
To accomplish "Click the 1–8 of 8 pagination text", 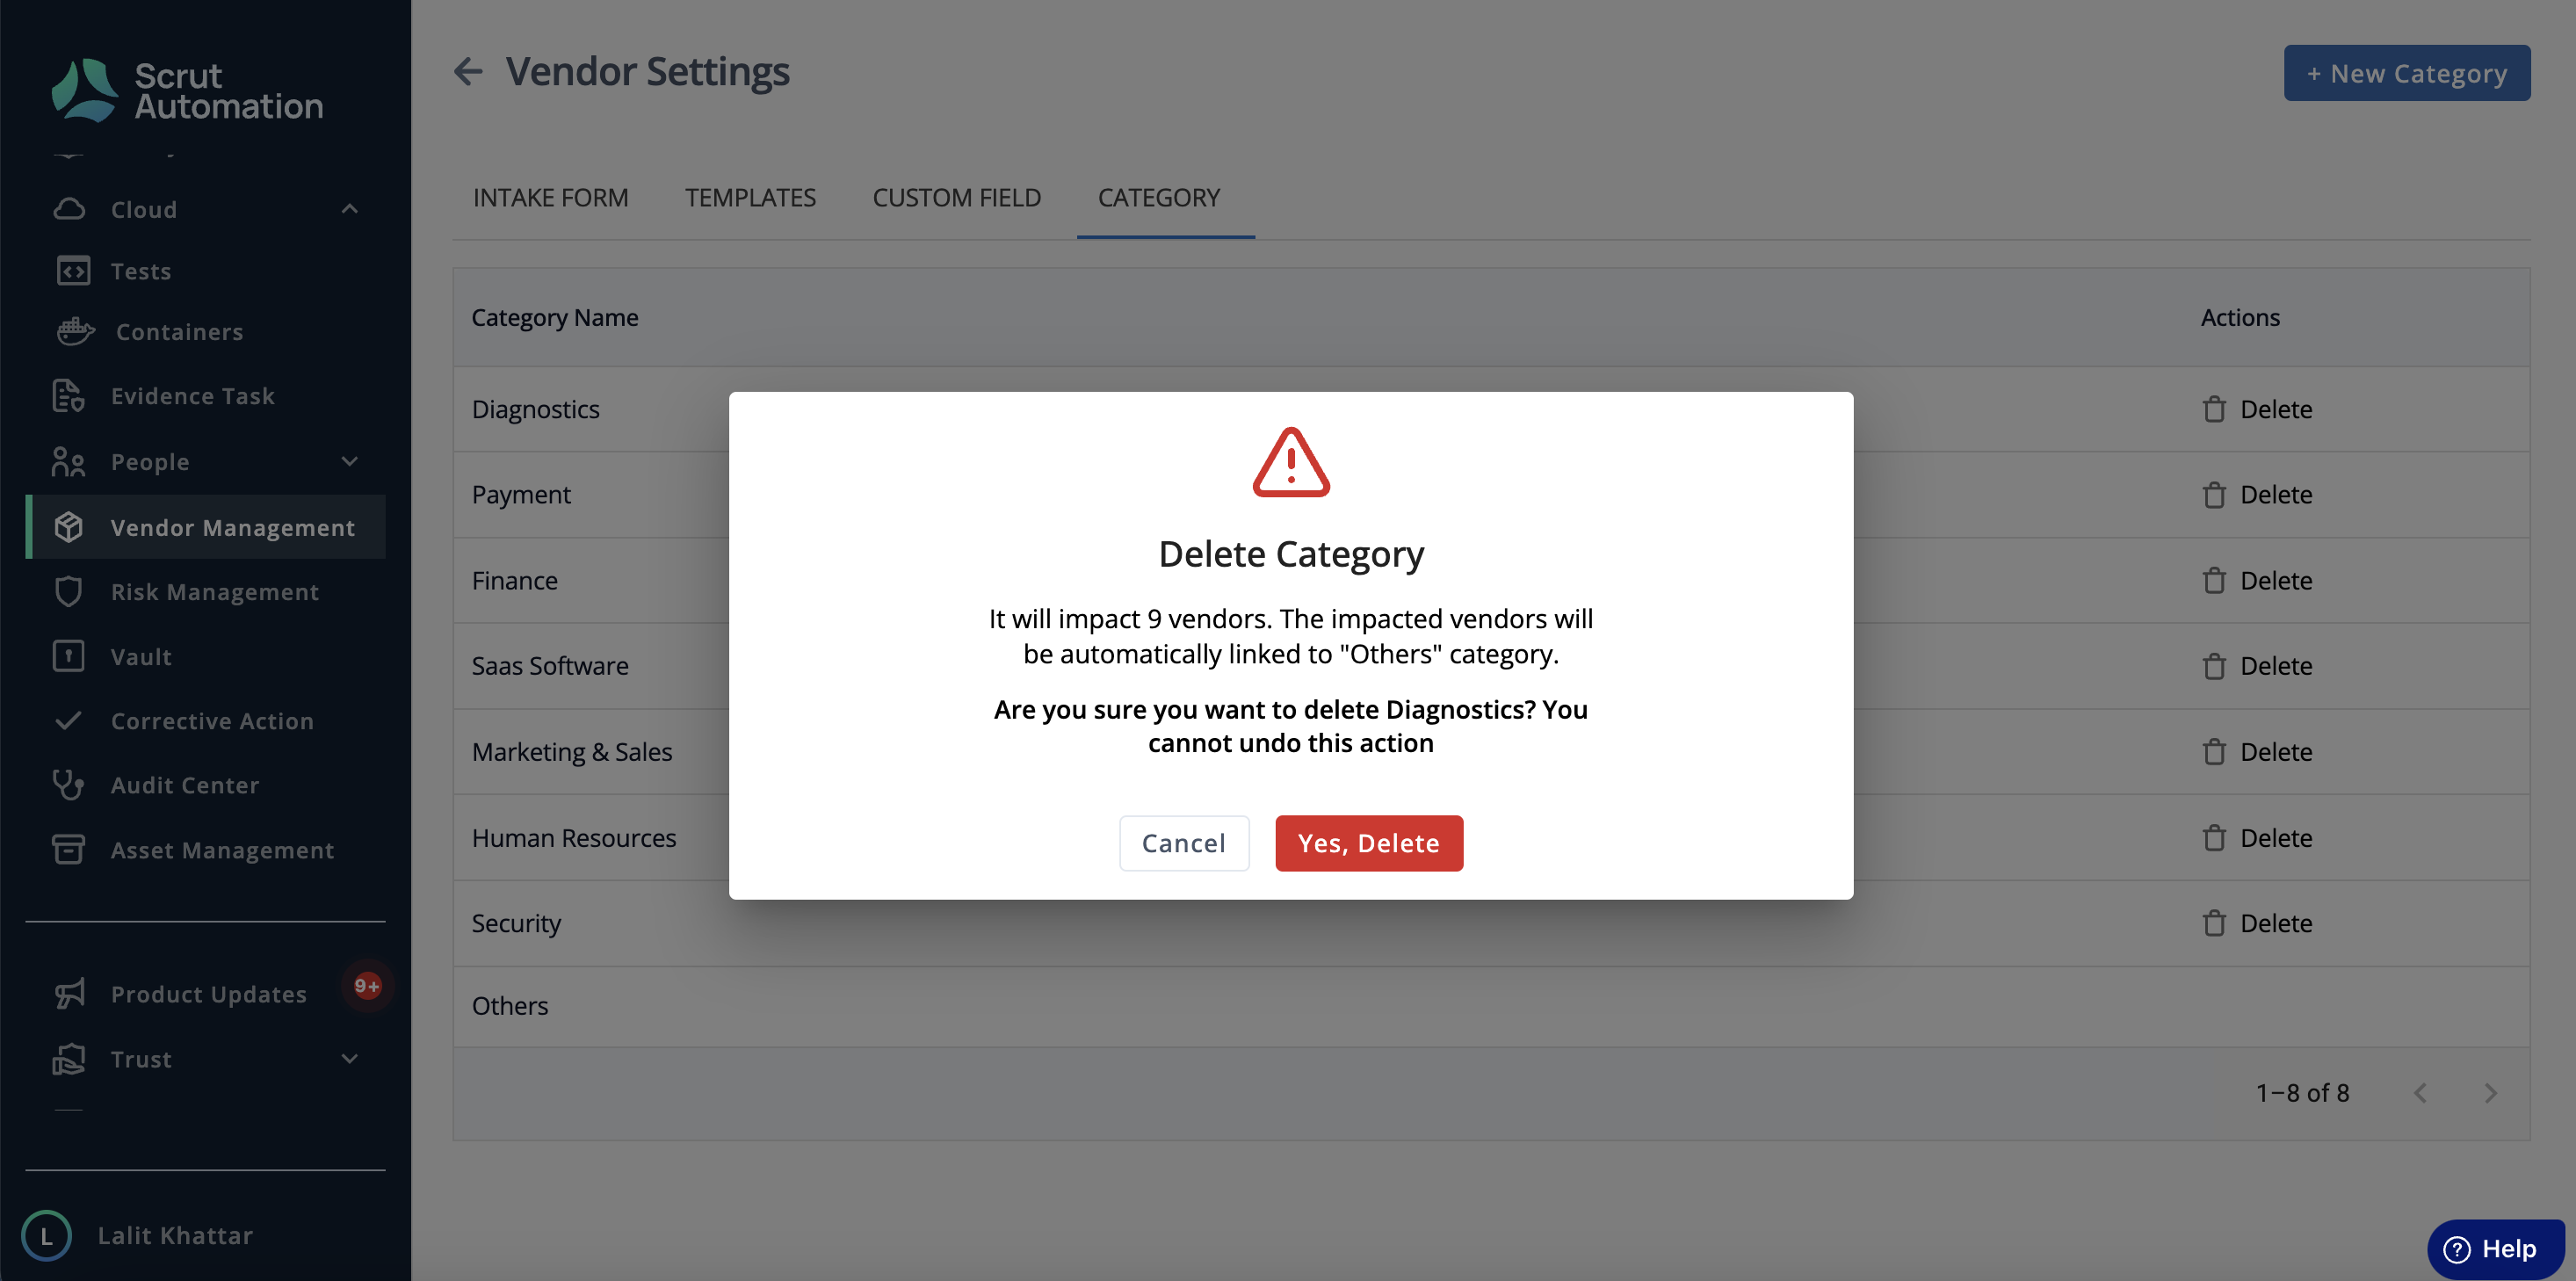I will coord(2302,1093).
